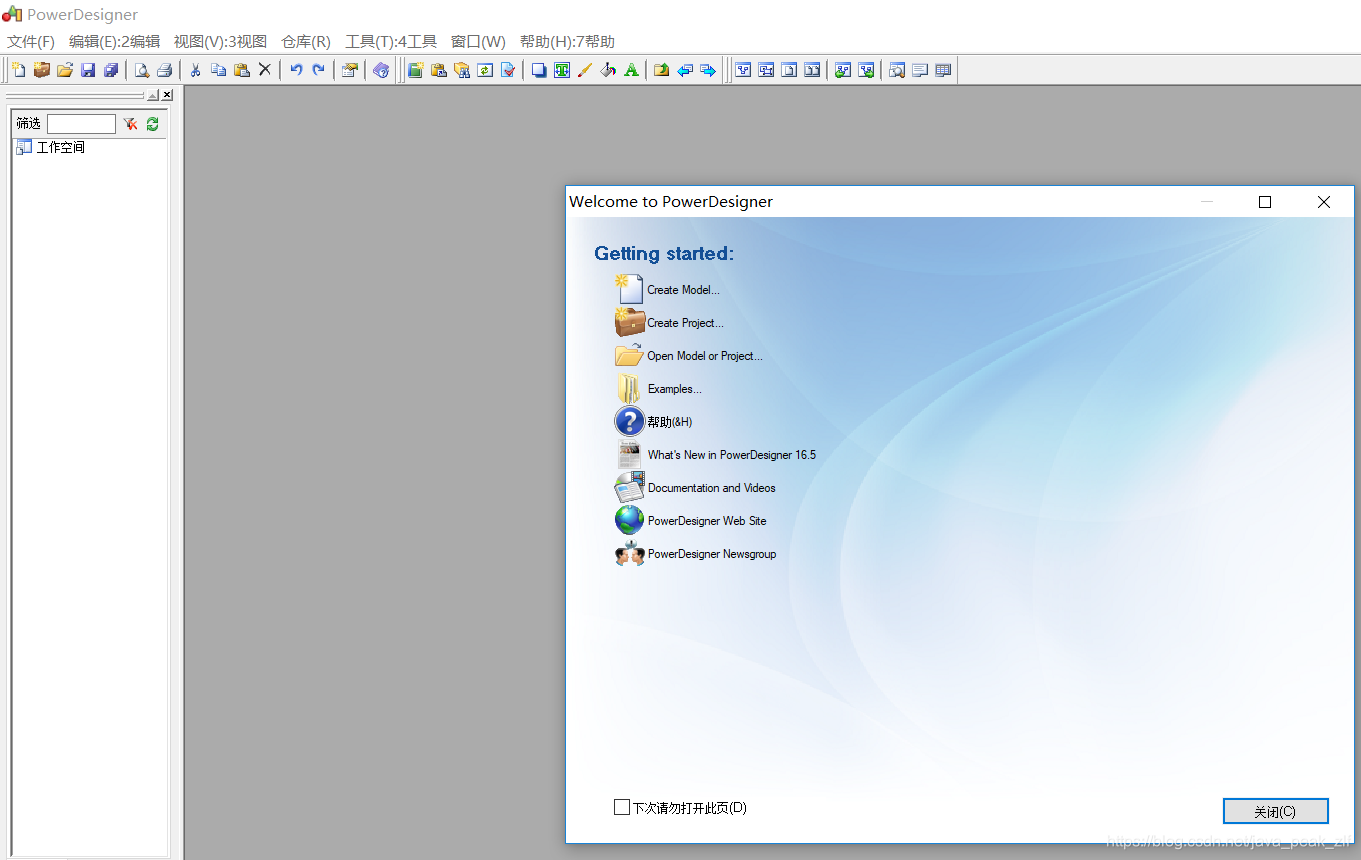Open the 帮助(H) menu
Screen dimensions: 1361x860
coord(567,42)
